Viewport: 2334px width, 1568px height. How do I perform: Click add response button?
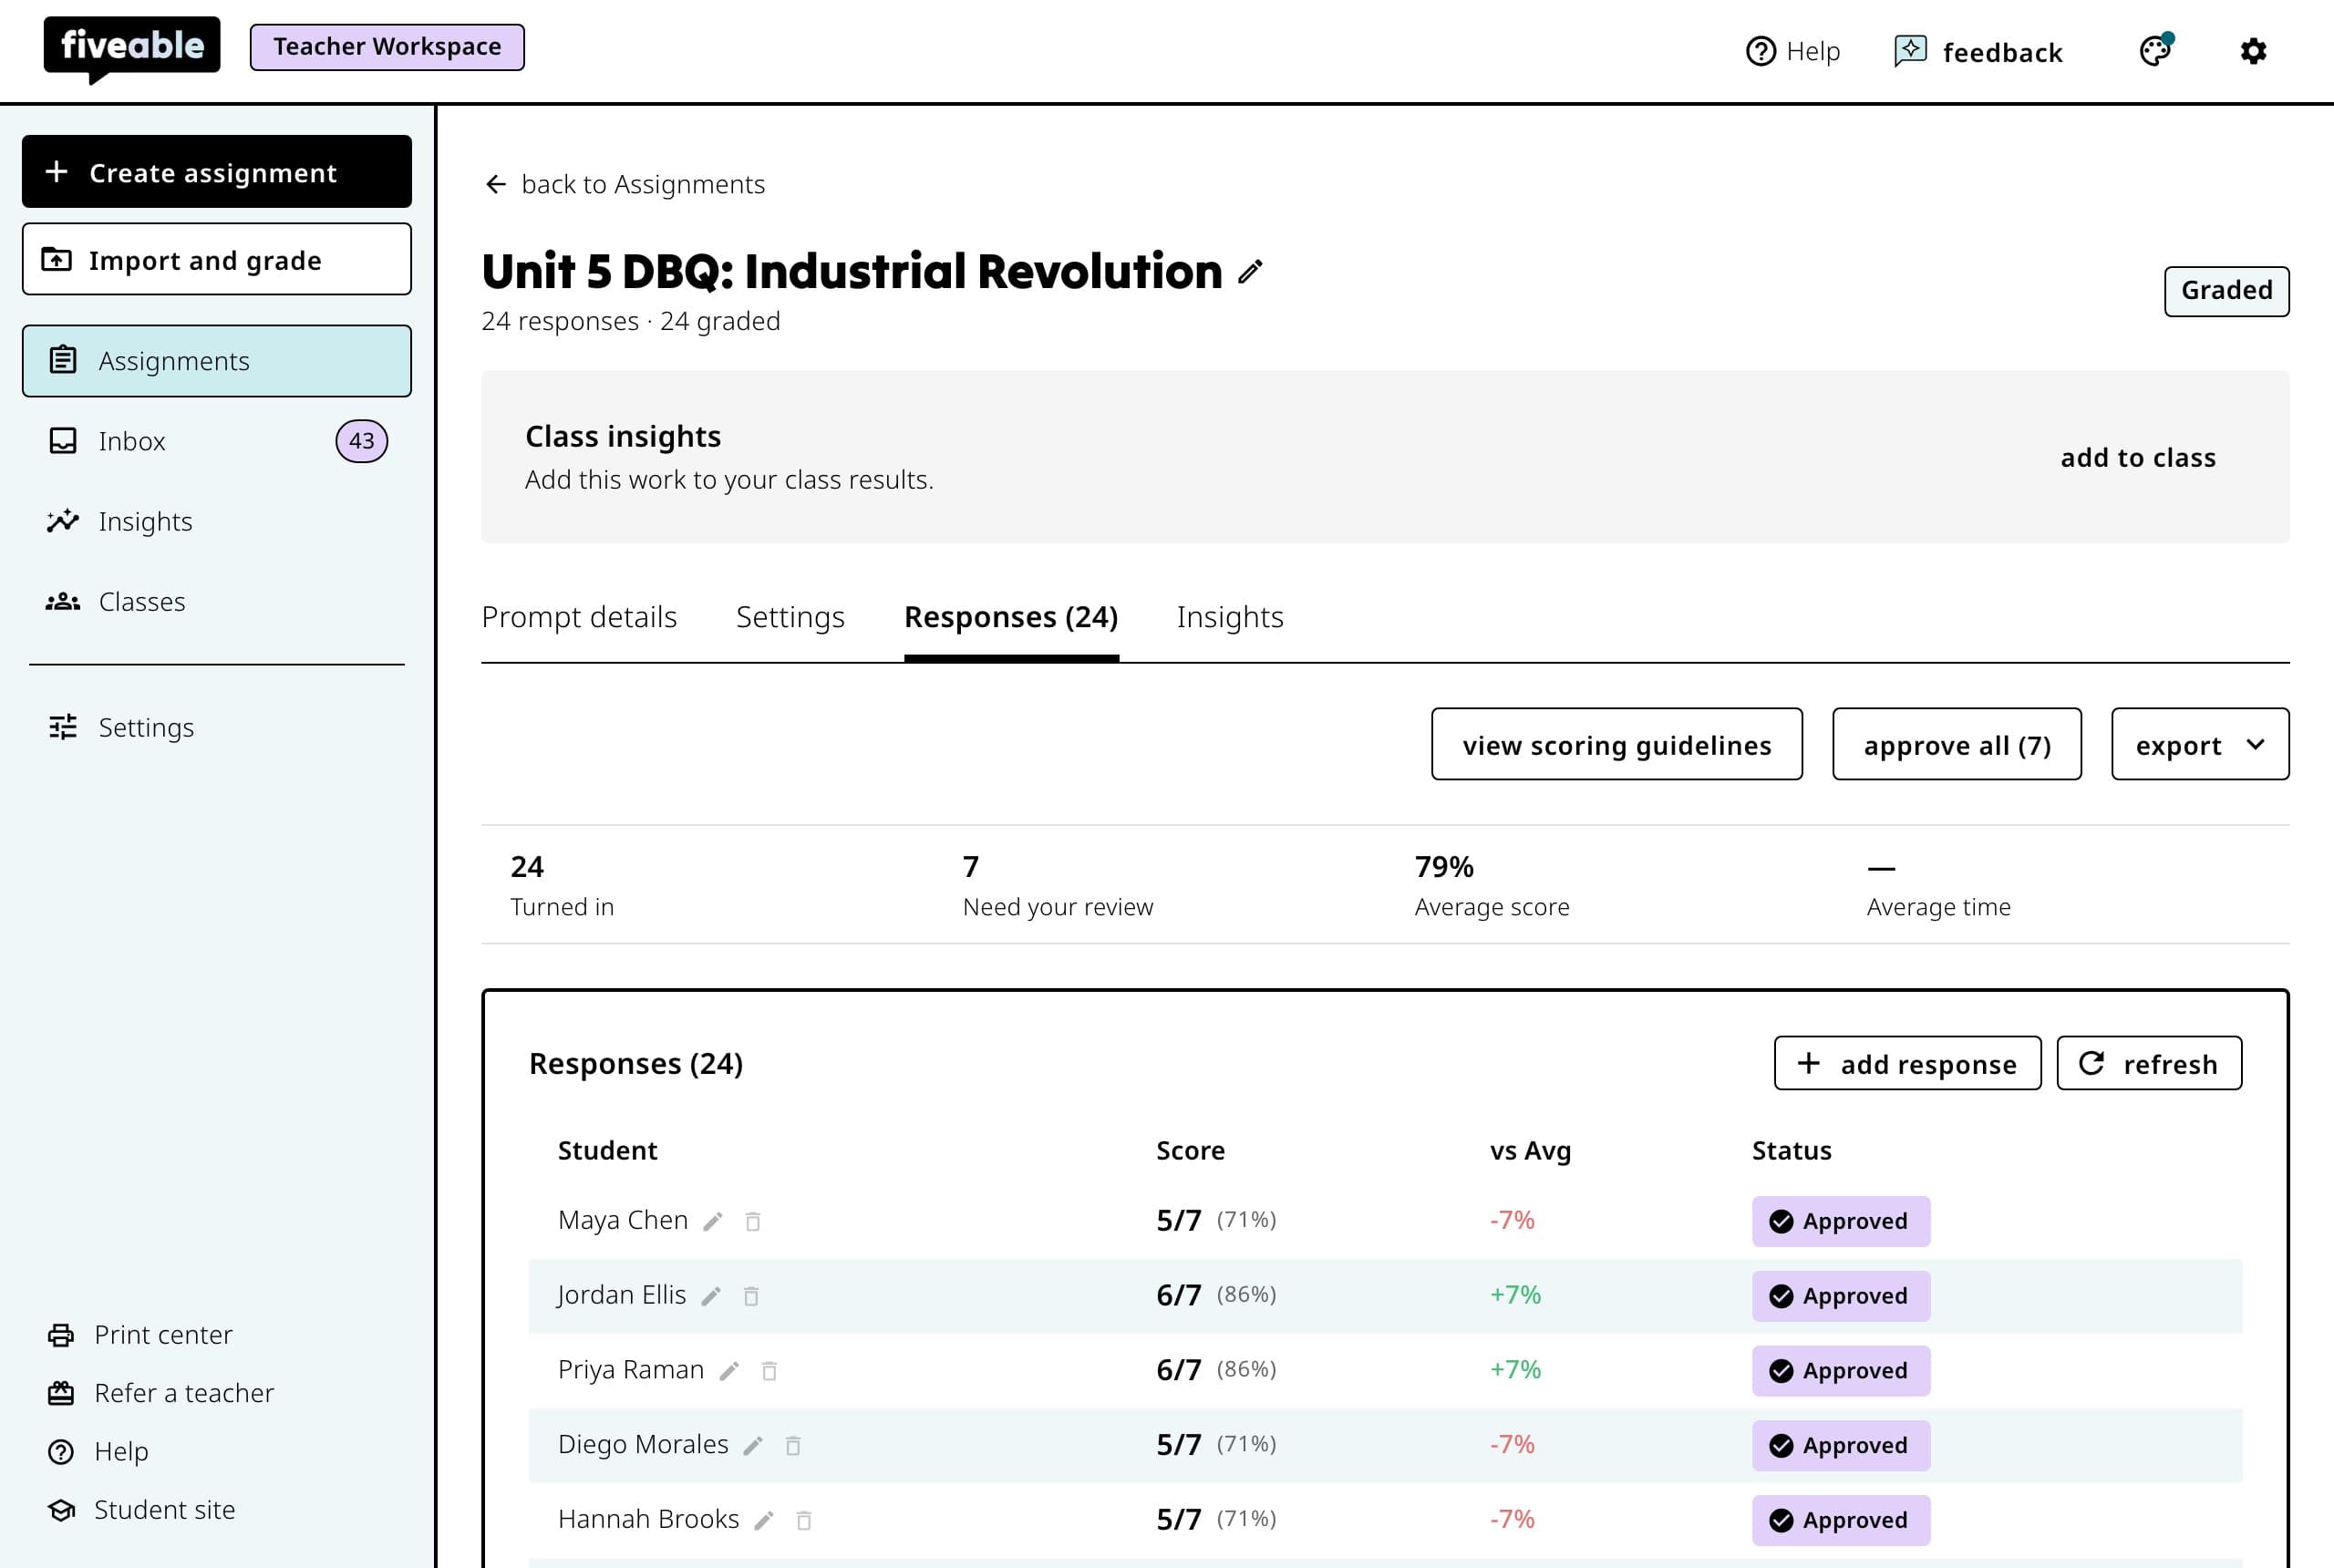click(x=1907, y=1063)
